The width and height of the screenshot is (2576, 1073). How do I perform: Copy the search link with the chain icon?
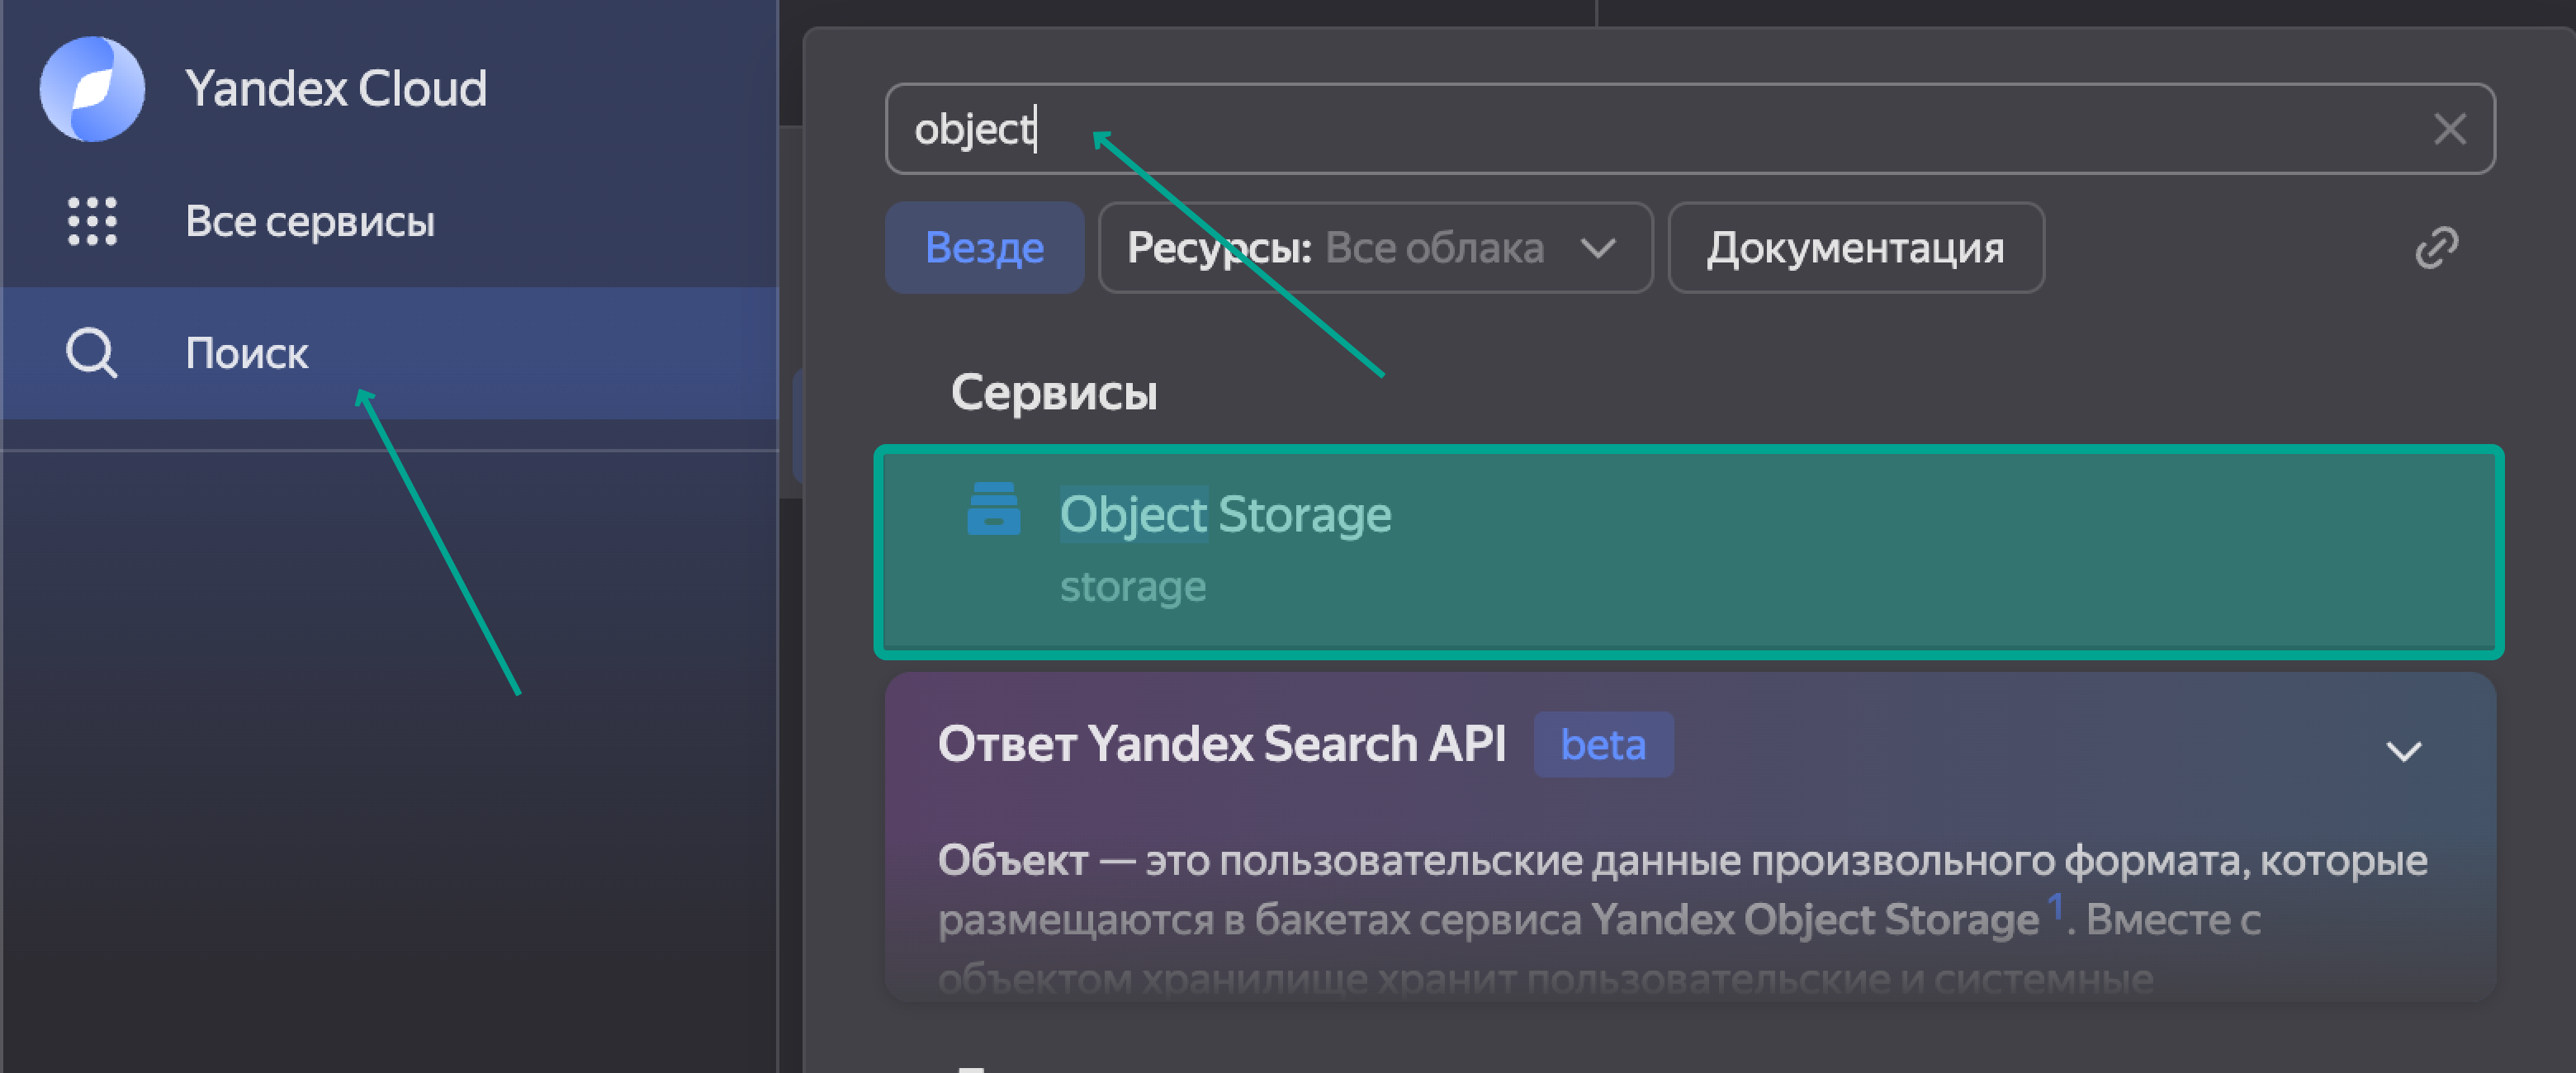(x=2436, y=248)
